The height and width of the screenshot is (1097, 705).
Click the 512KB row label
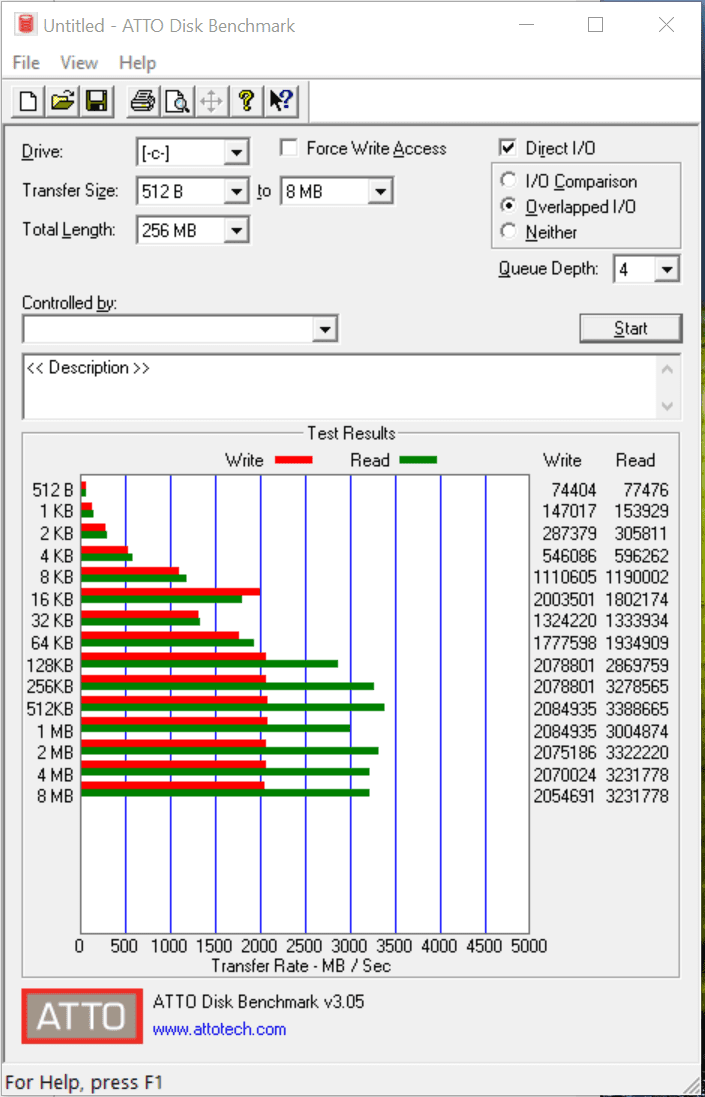point(50,708)
